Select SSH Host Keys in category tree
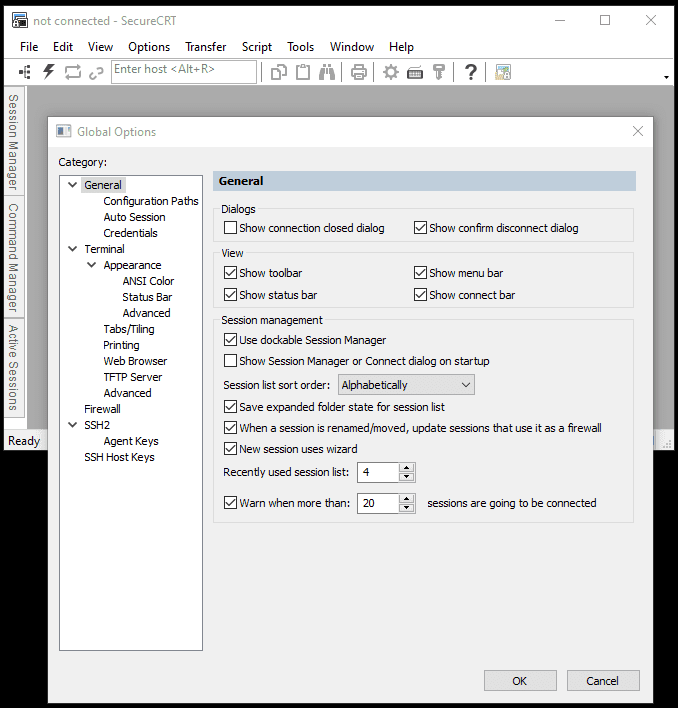Screen dimensions: 678x708 coord(119,457)
